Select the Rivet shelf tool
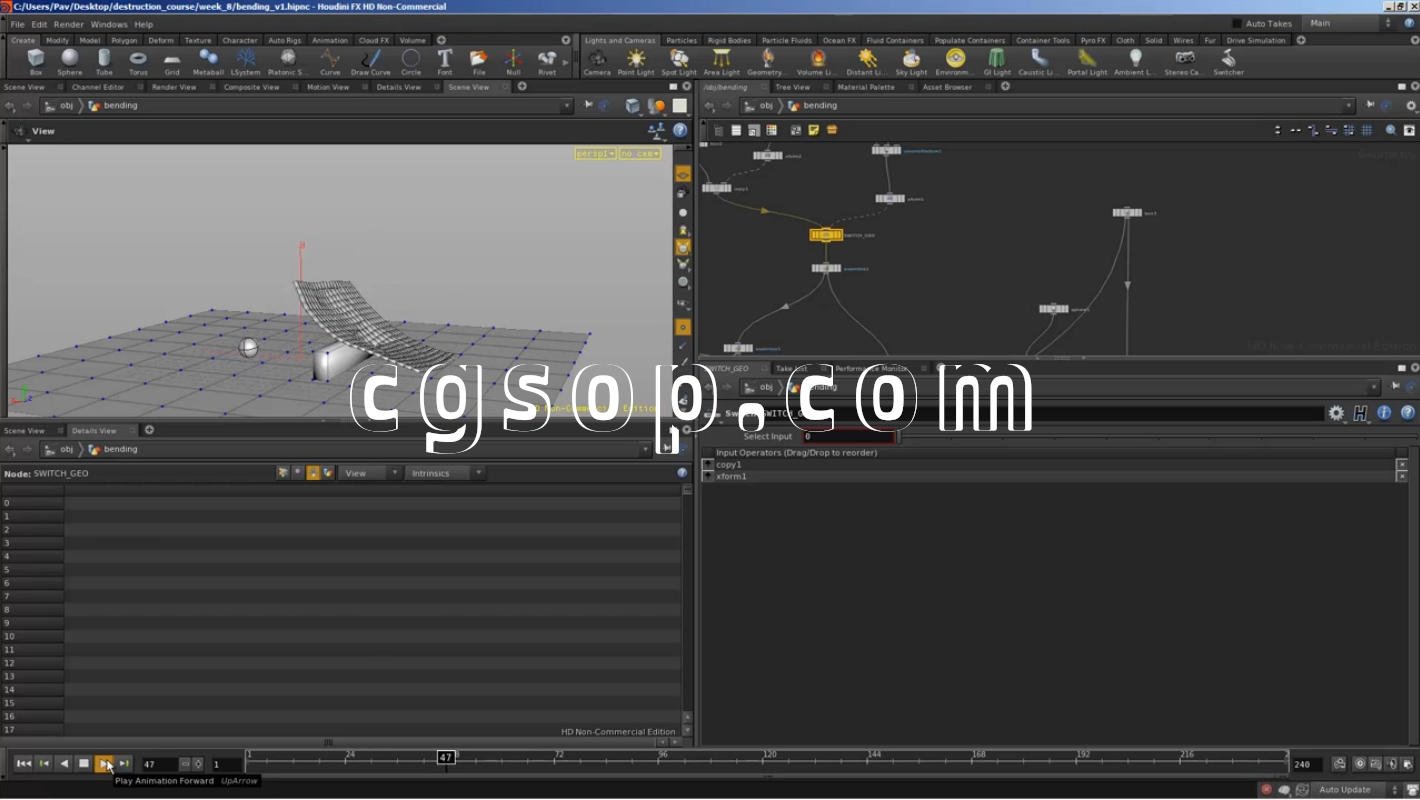 (x=547, y=62)
